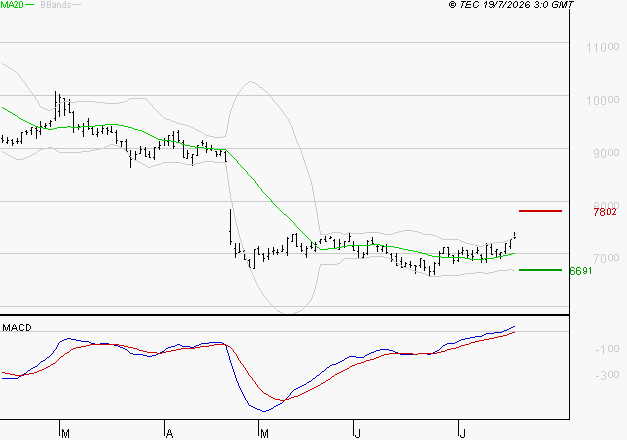Click the second M month marker
This screenshot has width=627, height=440.
coord(264,433)
